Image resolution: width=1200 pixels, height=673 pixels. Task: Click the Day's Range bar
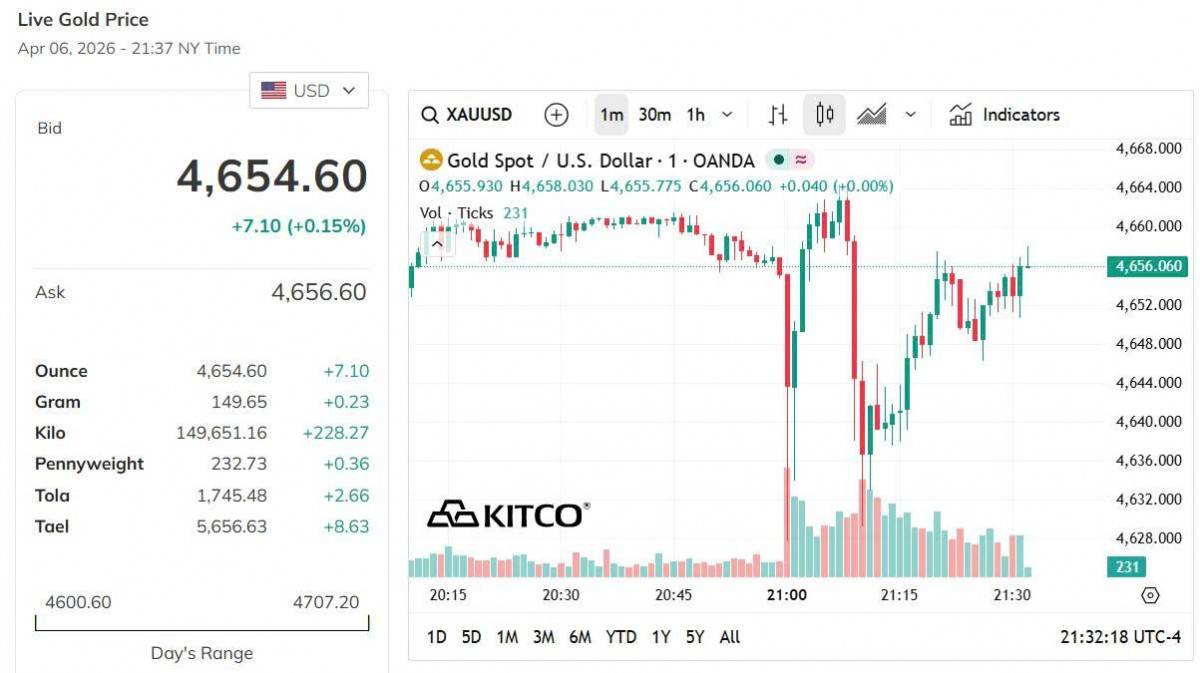point(202,624)
